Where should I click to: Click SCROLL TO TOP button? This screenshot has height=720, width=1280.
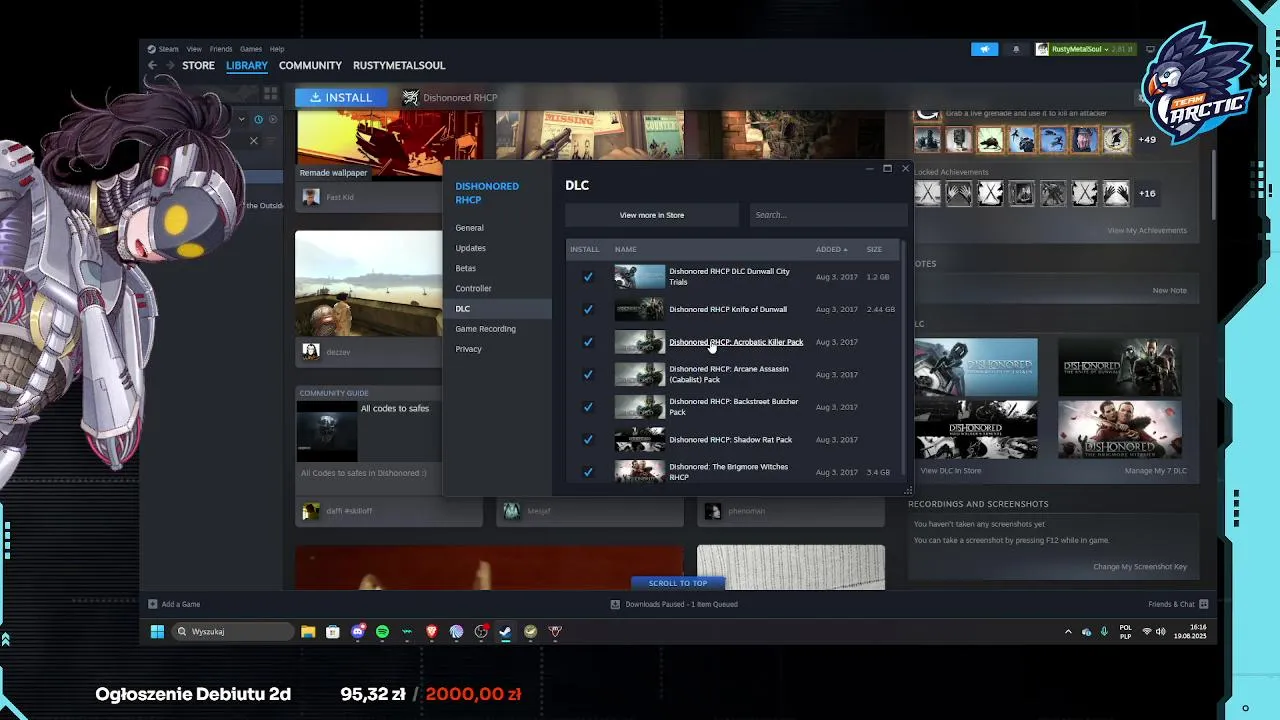[x=678, y=583]
